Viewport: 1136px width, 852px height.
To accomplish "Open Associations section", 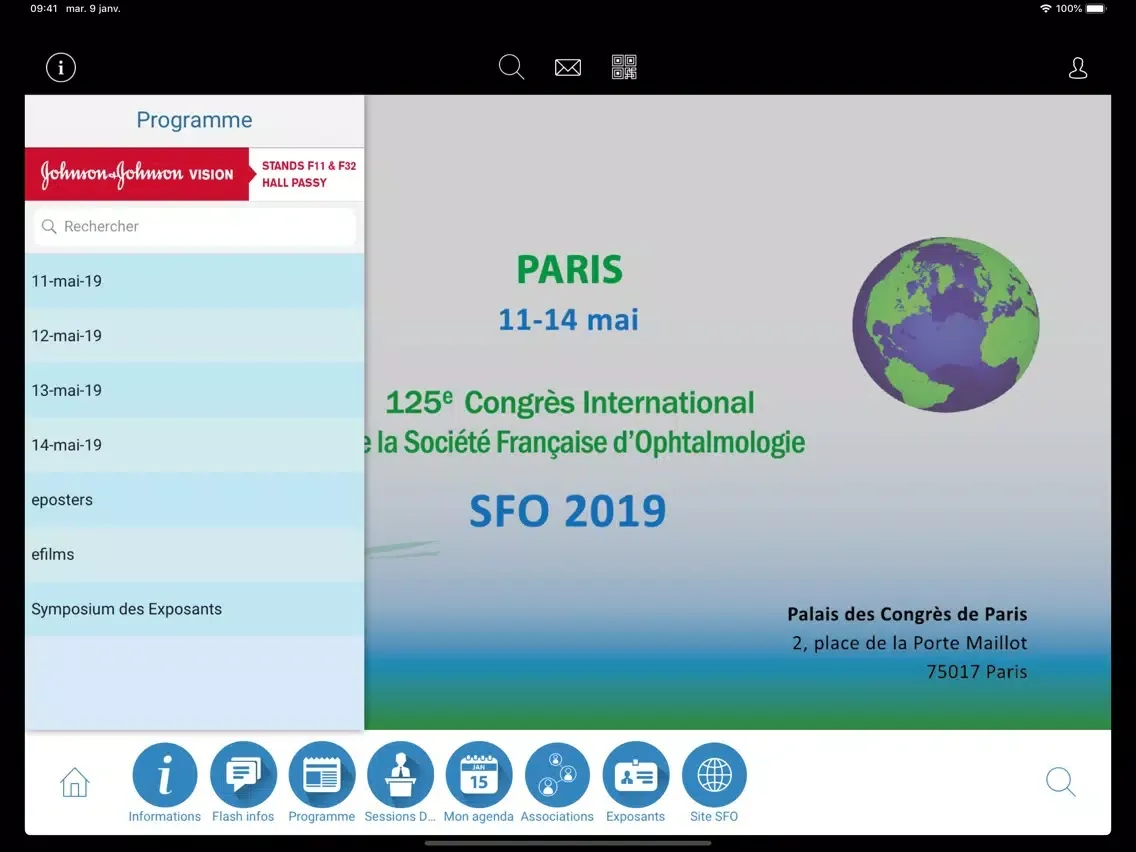I will tap(557, 775).
